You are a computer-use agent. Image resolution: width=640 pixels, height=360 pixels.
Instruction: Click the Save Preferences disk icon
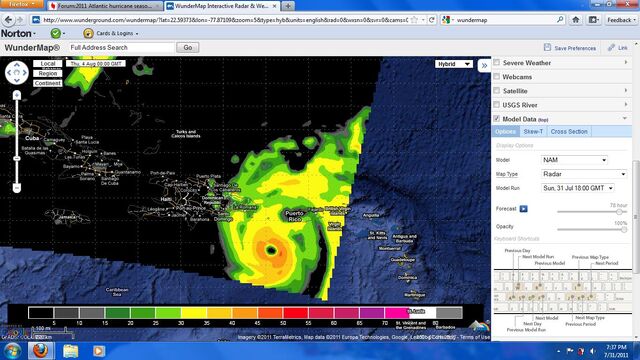click(x=547, y=47)
